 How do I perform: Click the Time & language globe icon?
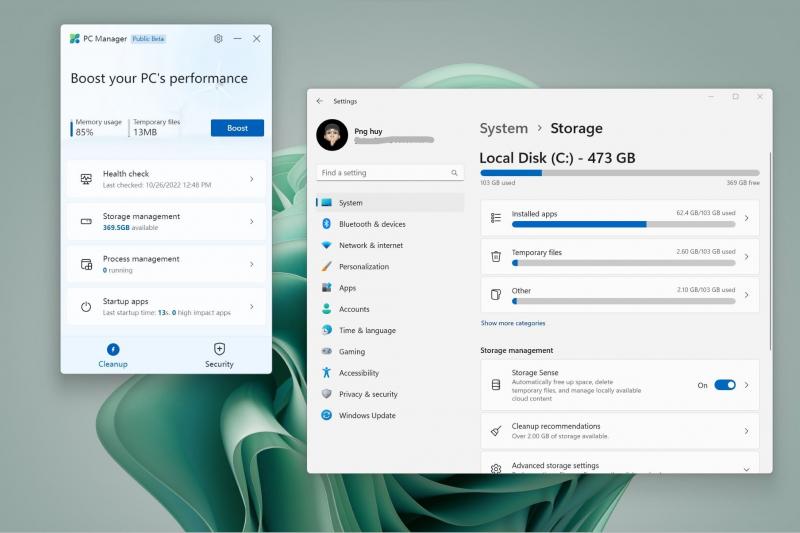327,330
